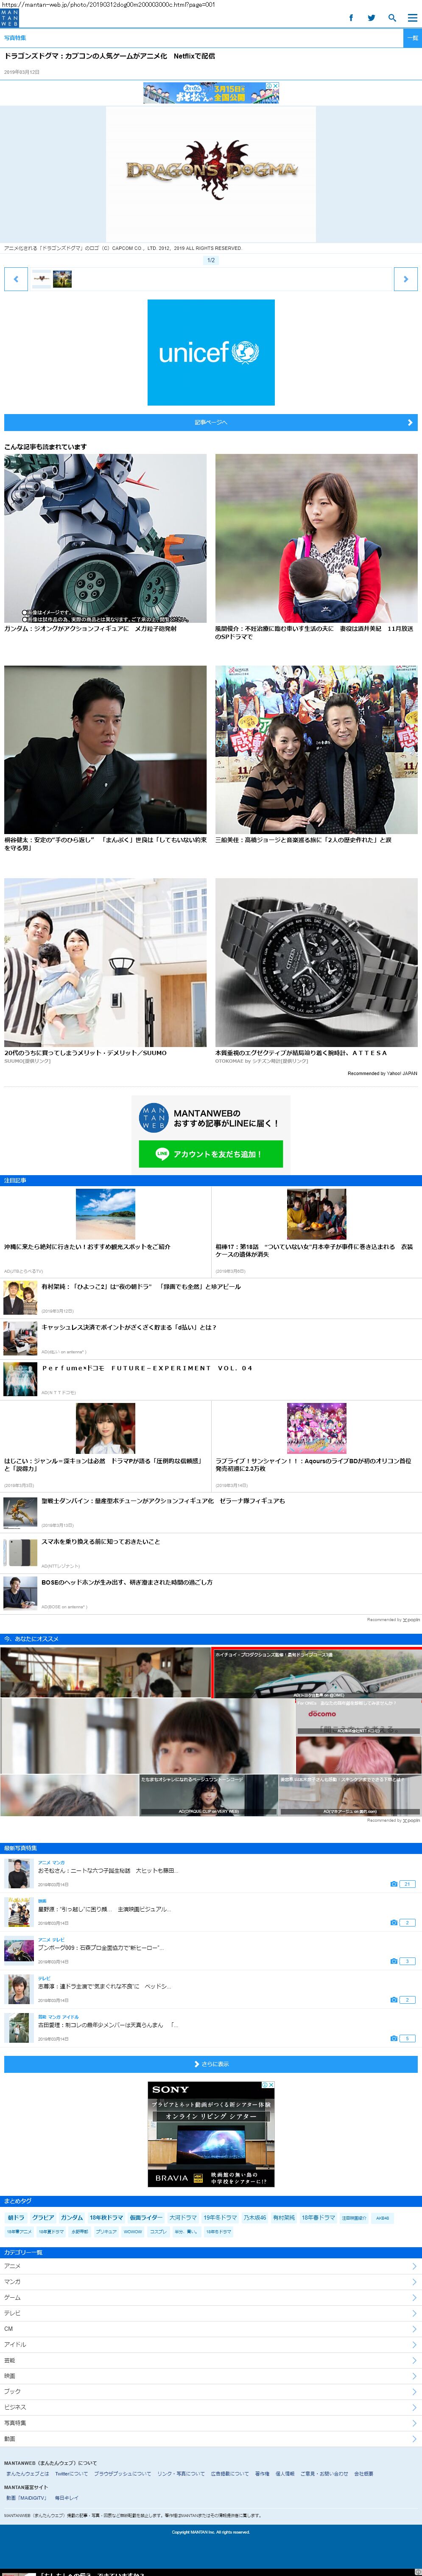The width and height of the screenshot is (422, 2576).
Task: Go to the next photo with right arrow
Action: (x=405, y=279)
